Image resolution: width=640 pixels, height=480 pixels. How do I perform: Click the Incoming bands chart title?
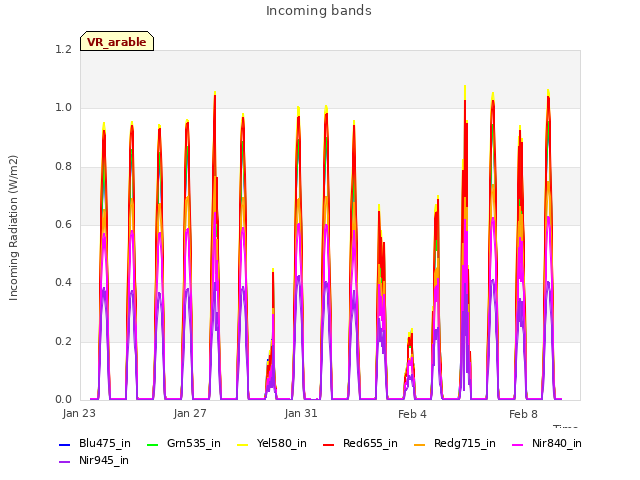(x=319, y=11)
